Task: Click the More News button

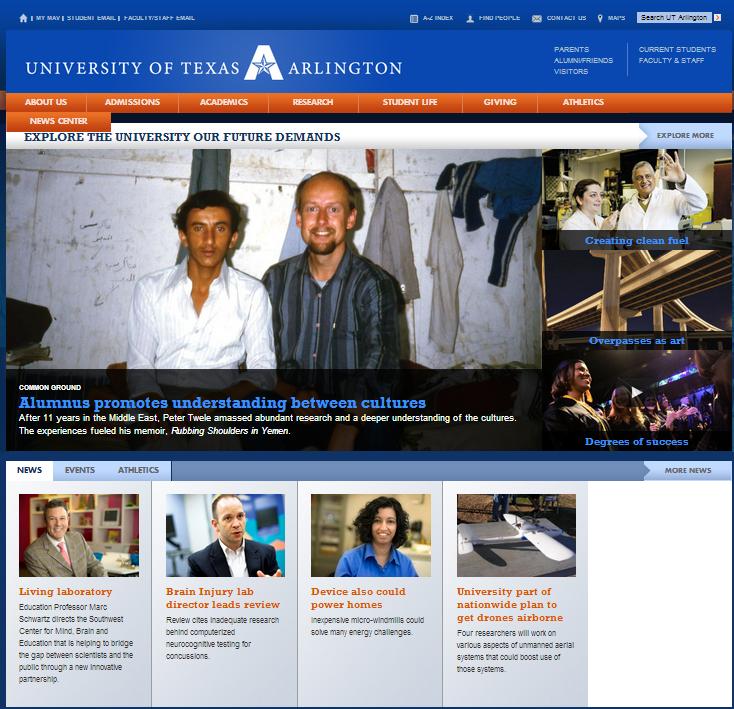Action: pyautogui.click(x=688, y=470)
